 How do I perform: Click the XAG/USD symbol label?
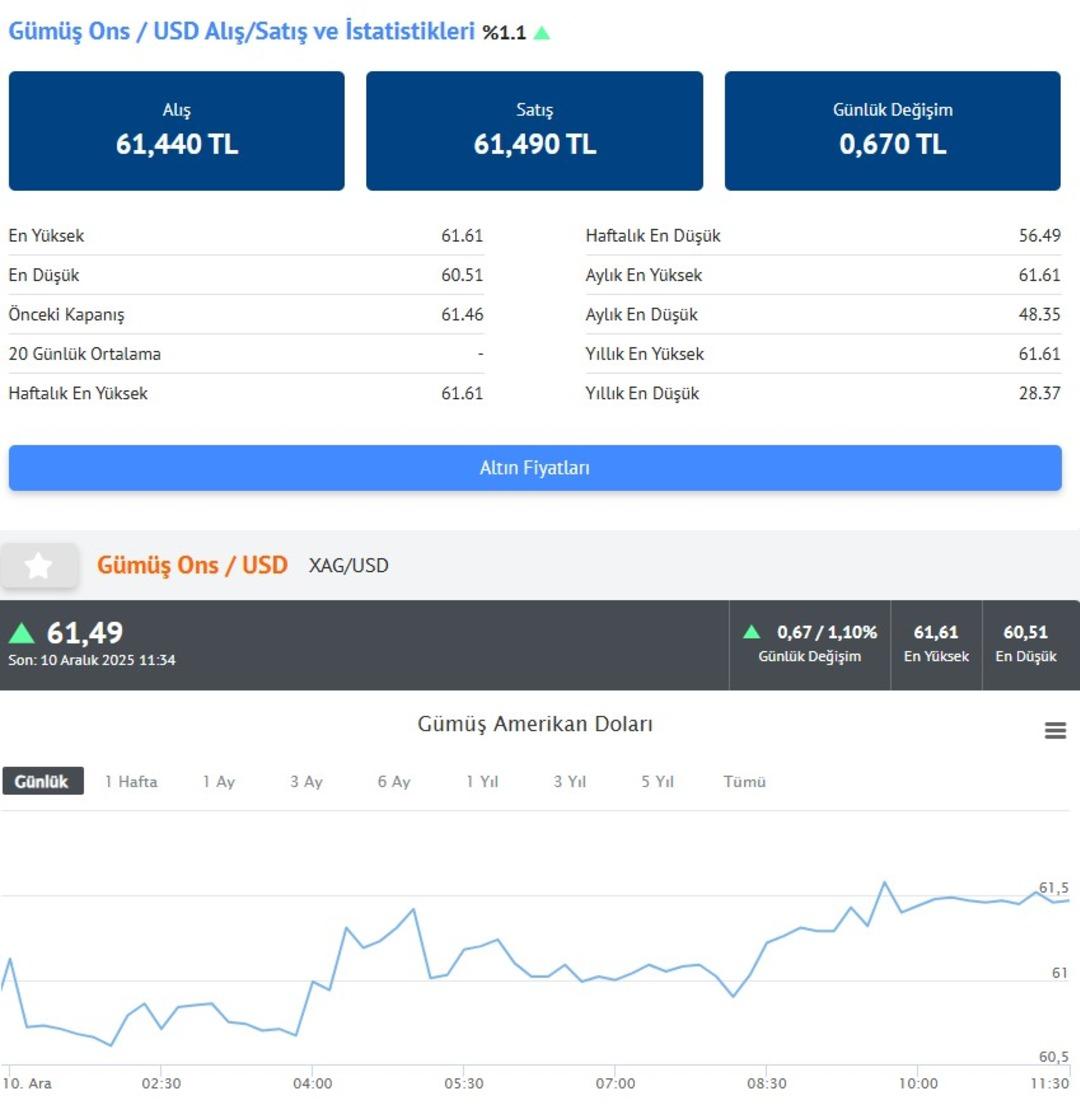point(349,566)
